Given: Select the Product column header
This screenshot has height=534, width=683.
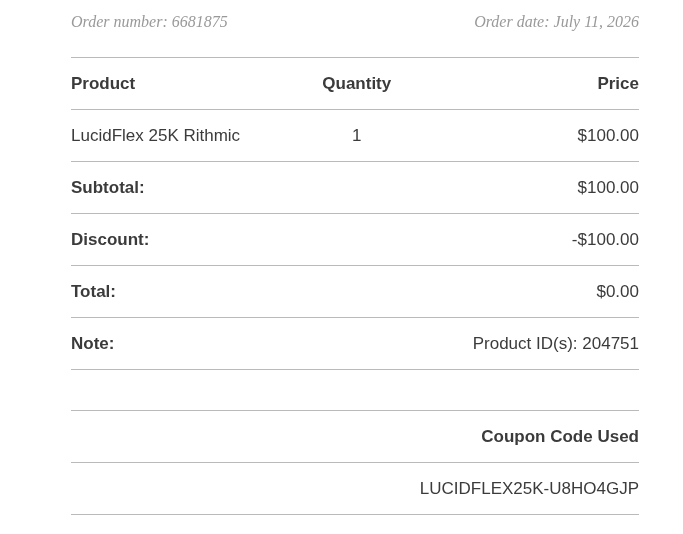Looking at the screenshot, I should 103,83.
